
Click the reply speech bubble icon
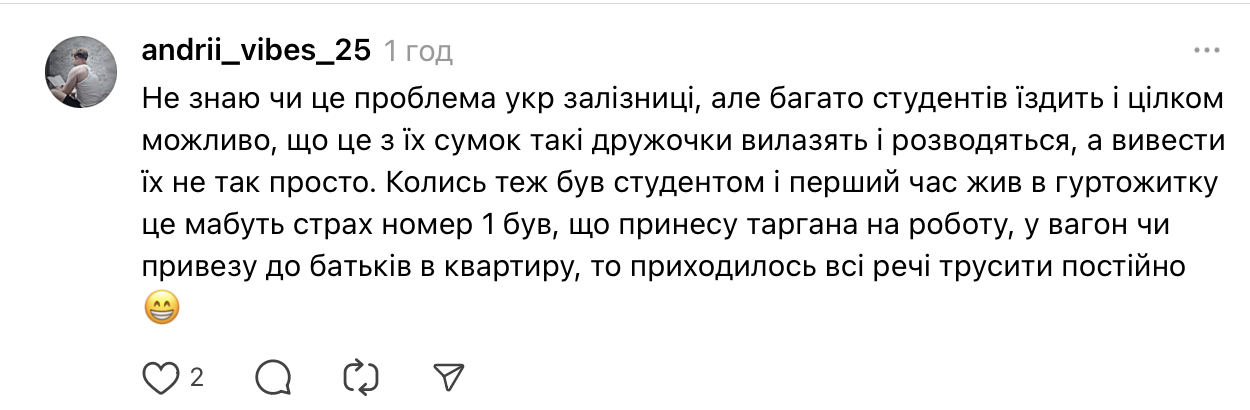click(x=273, y=376)
